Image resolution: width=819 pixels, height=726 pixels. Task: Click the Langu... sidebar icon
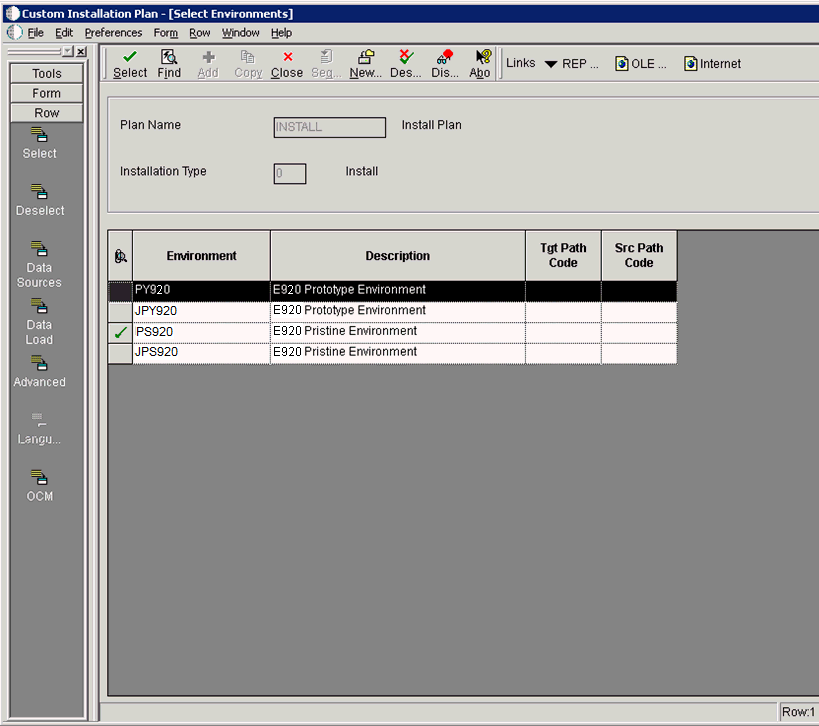pyautogui.click(x=39, y=419)
